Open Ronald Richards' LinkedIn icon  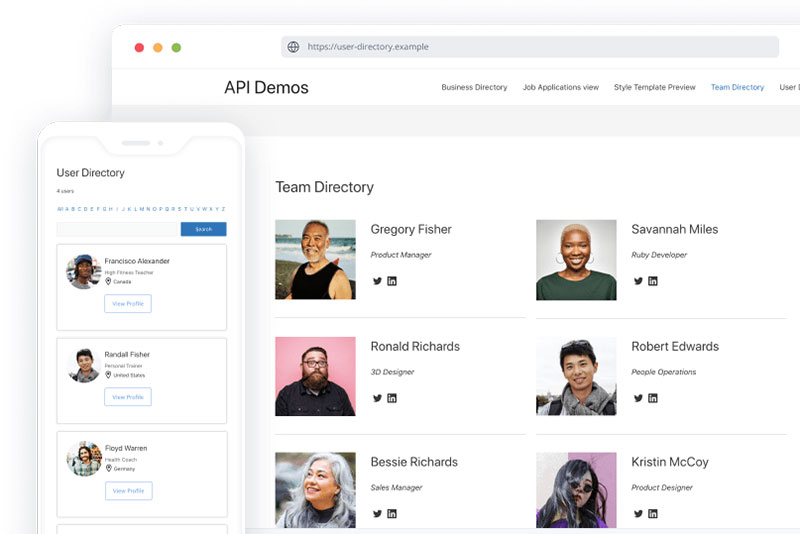pyautogui.click(x=392, y=398)
